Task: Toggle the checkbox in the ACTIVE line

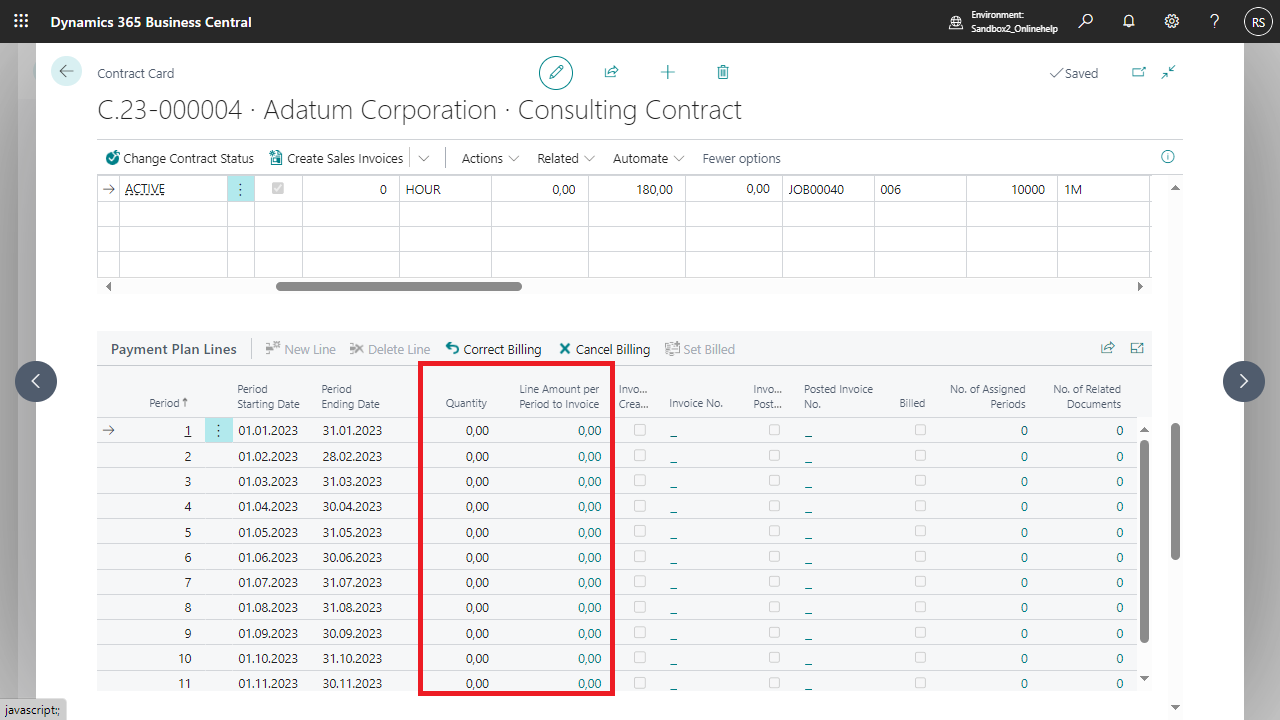Action: (x=278, y=188)
